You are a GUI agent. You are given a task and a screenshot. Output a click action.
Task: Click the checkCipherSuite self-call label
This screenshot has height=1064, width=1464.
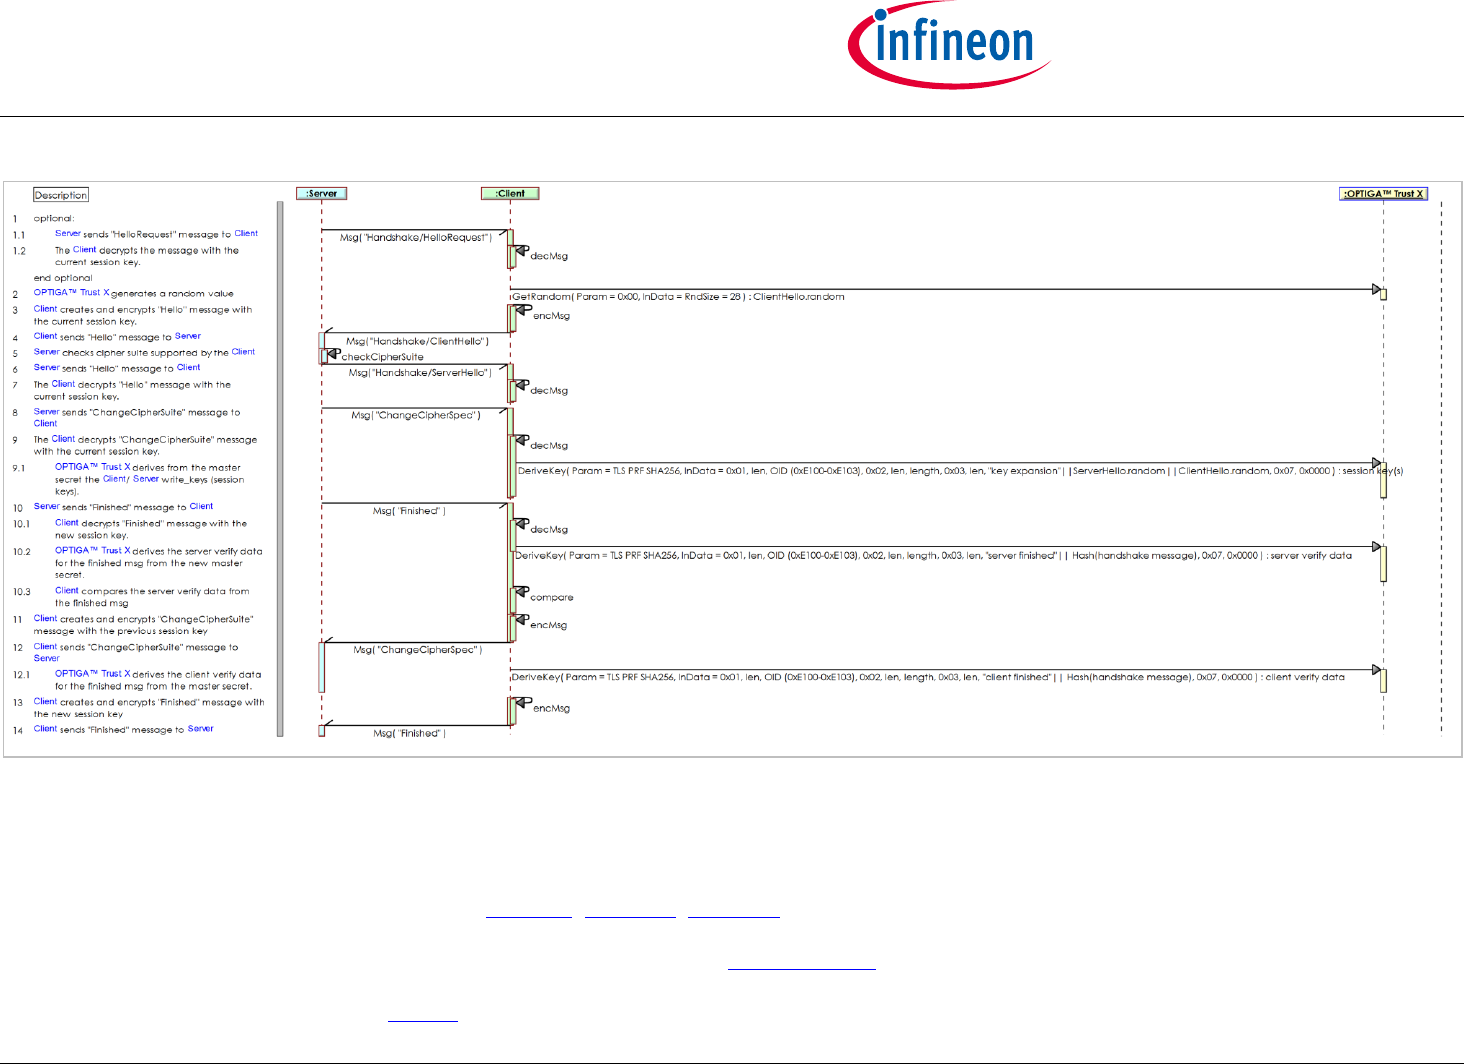pos(383,357)
